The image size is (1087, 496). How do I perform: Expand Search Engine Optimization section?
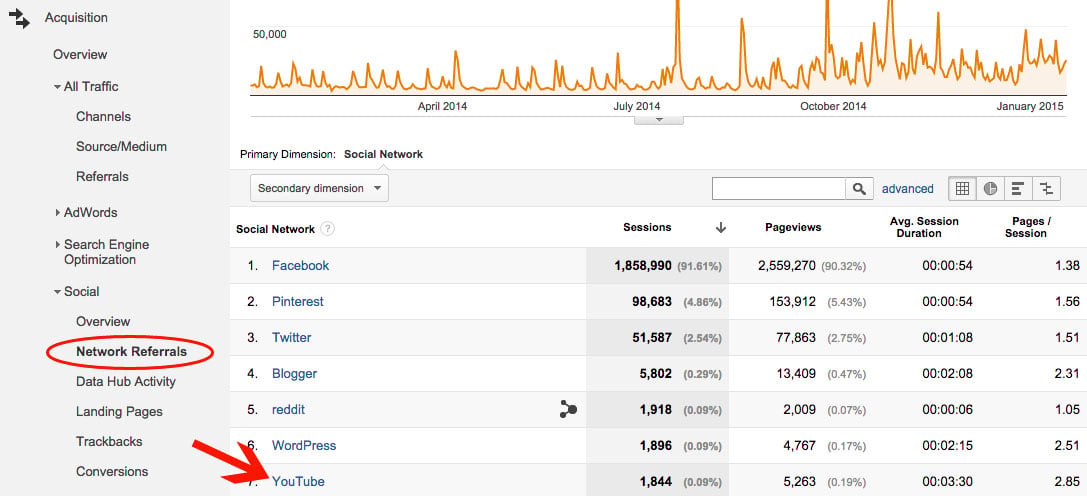coord(58,245)
